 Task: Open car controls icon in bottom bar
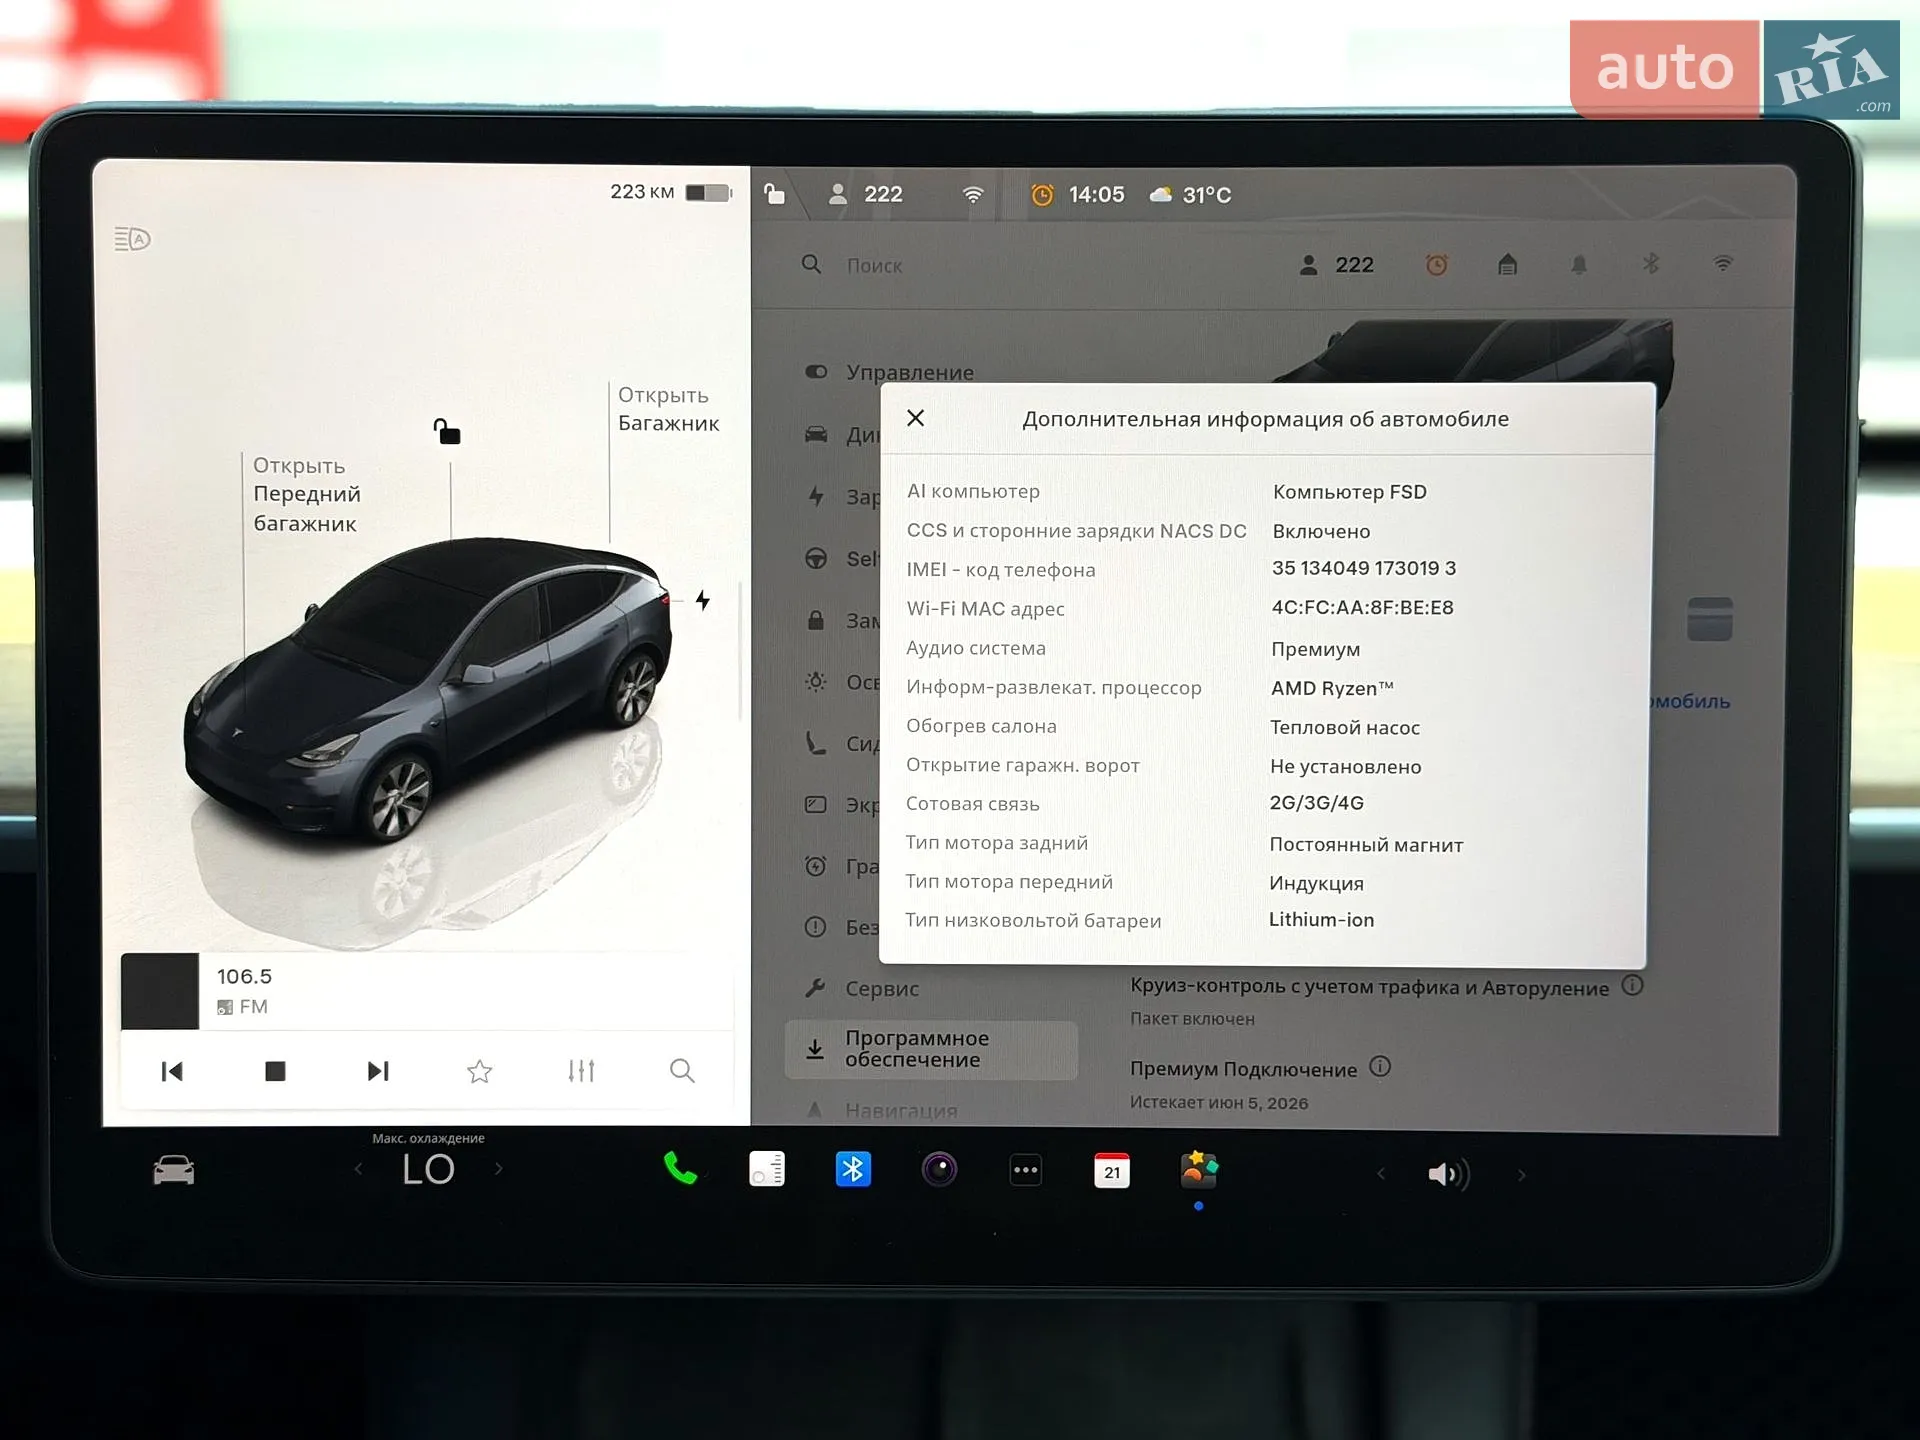[x=174, y=1169]
